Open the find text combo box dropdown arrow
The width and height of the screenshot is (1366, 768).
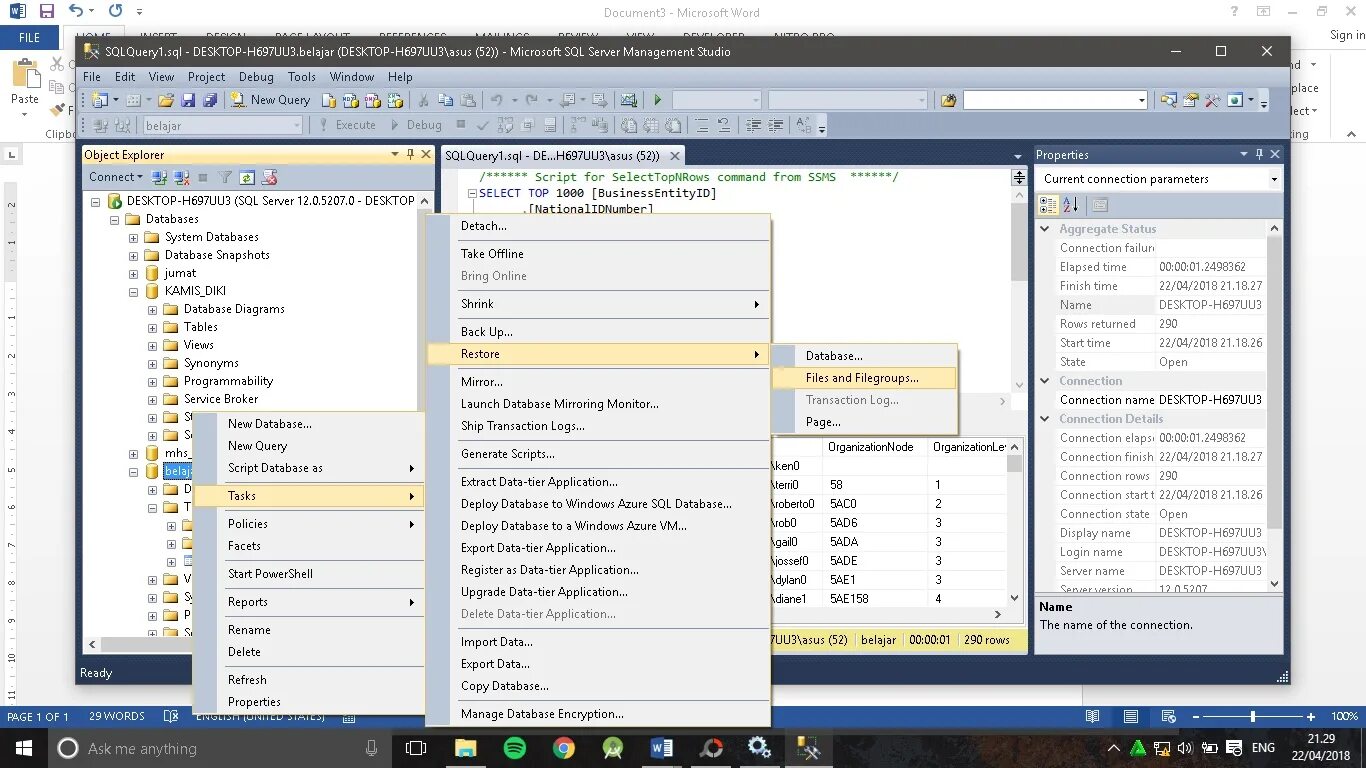pyautogui.click(x=1141, y=100)
